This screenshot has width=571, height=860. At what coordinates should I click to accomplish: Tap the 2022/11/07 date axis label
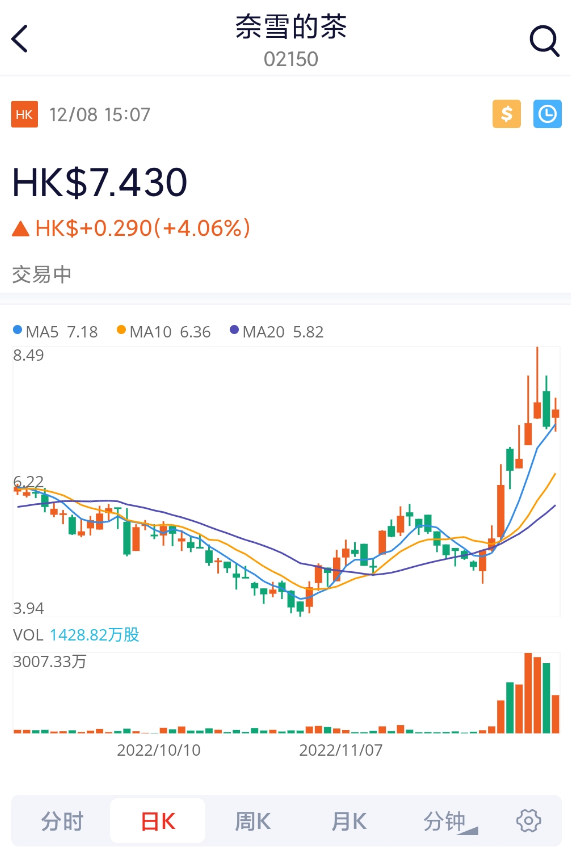coord(341,750)
